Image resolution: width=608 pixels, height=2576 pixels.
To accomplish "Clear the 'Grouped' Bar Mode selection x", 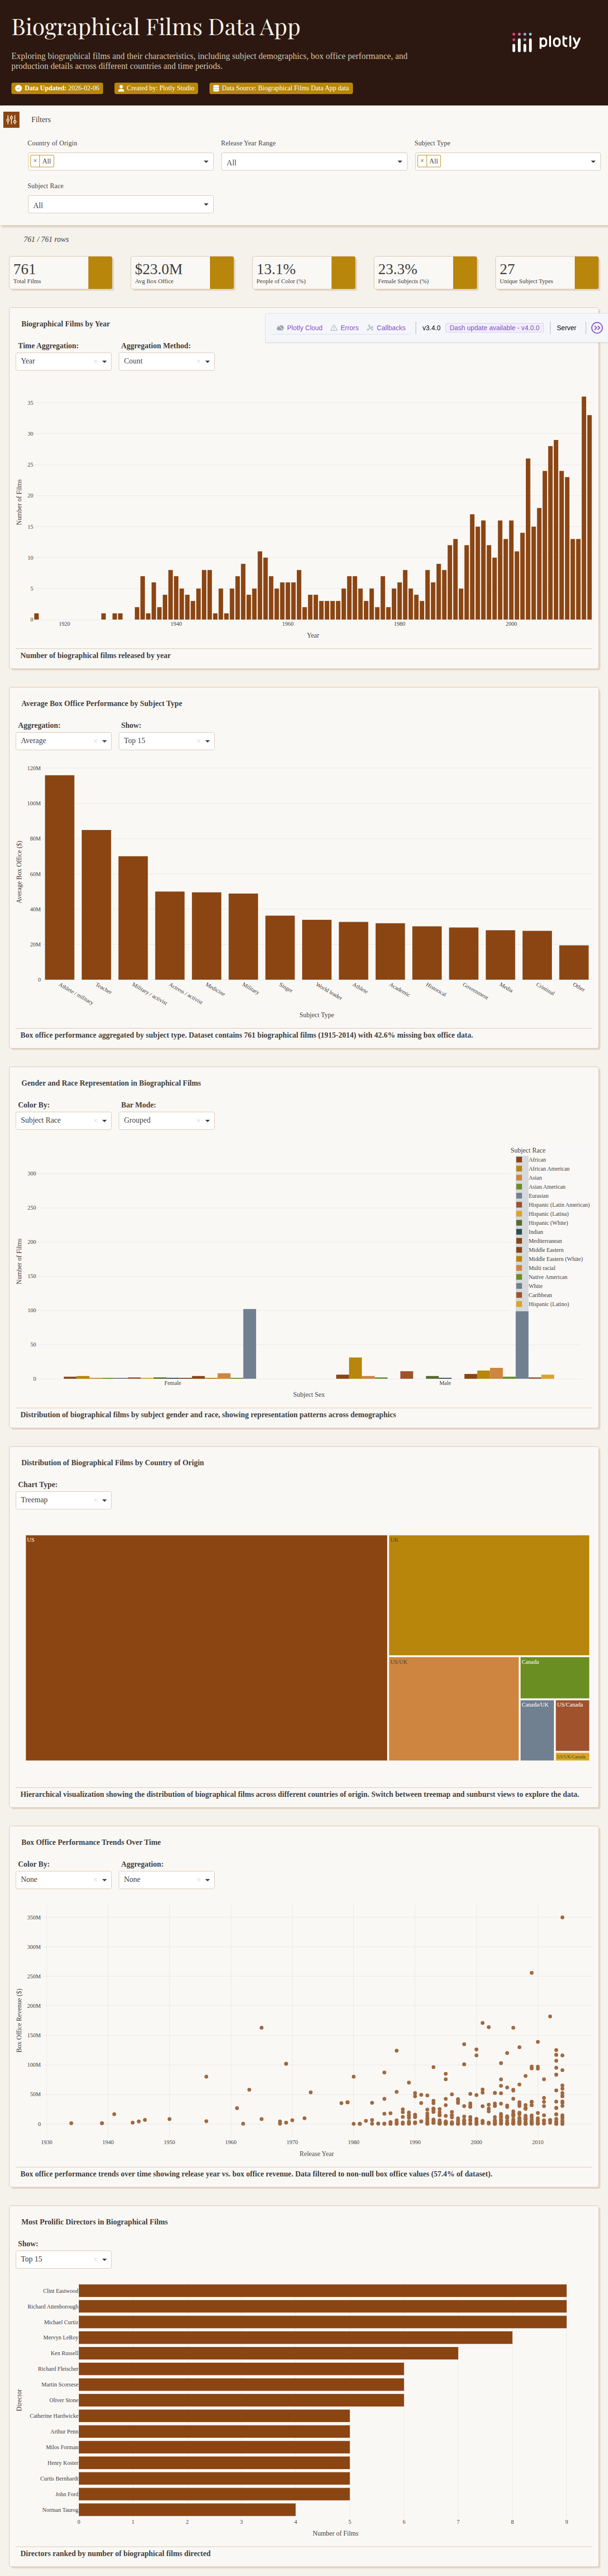I will pyautogui.click(x=199, y=1121).
